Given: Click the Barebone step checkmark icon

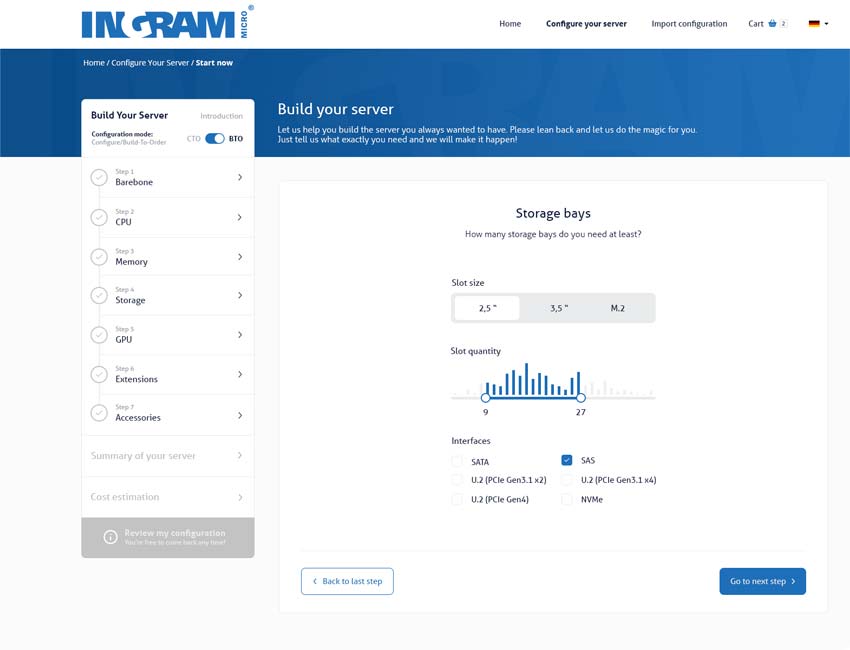Looking at the screenshot, I should [99, 178].
